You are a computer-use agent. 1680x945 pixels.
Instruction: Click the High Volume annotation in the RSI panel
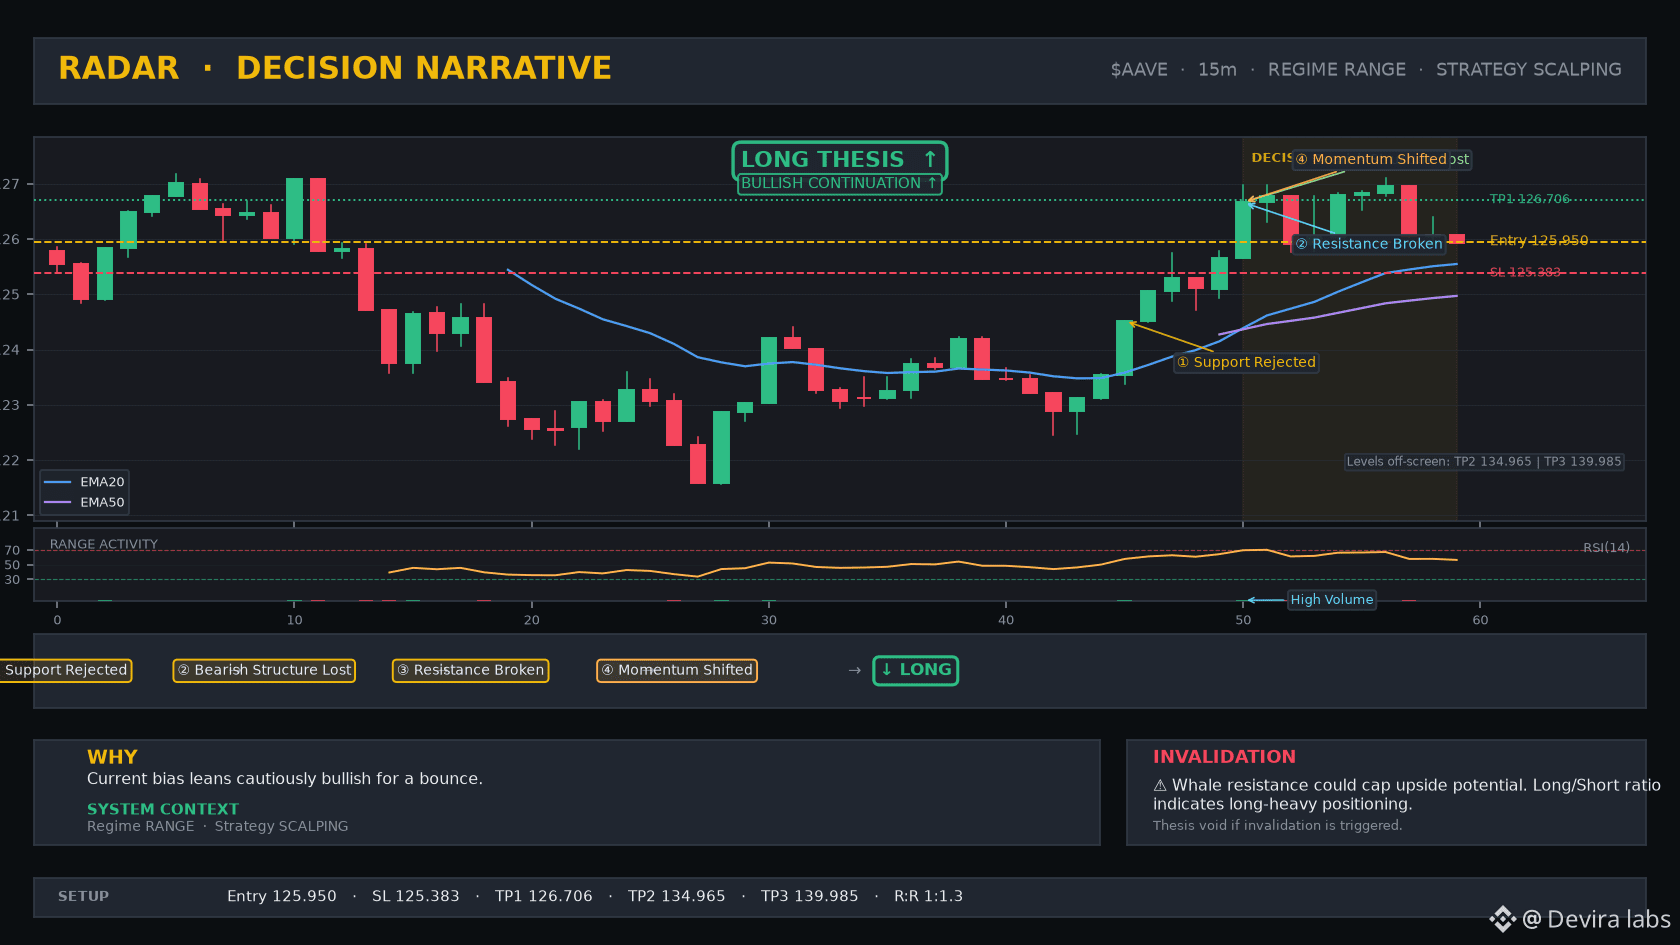pos(1331,600)
